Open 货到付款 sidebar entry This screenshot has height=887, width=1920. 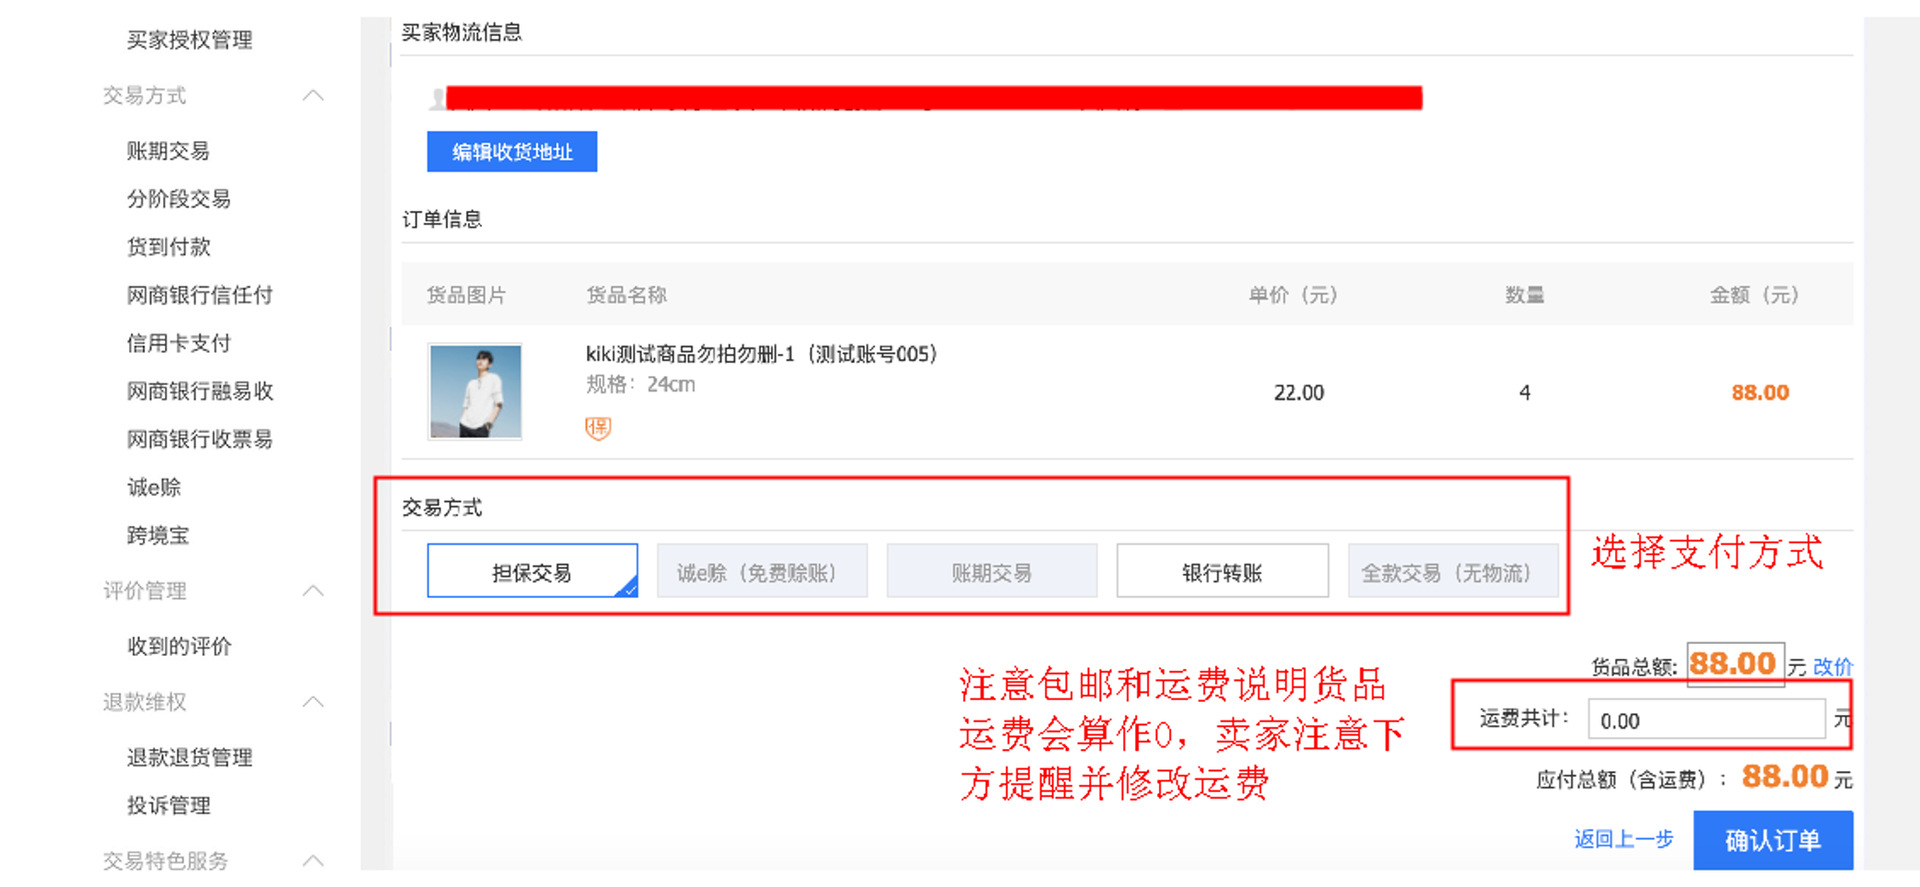[169, 247]
